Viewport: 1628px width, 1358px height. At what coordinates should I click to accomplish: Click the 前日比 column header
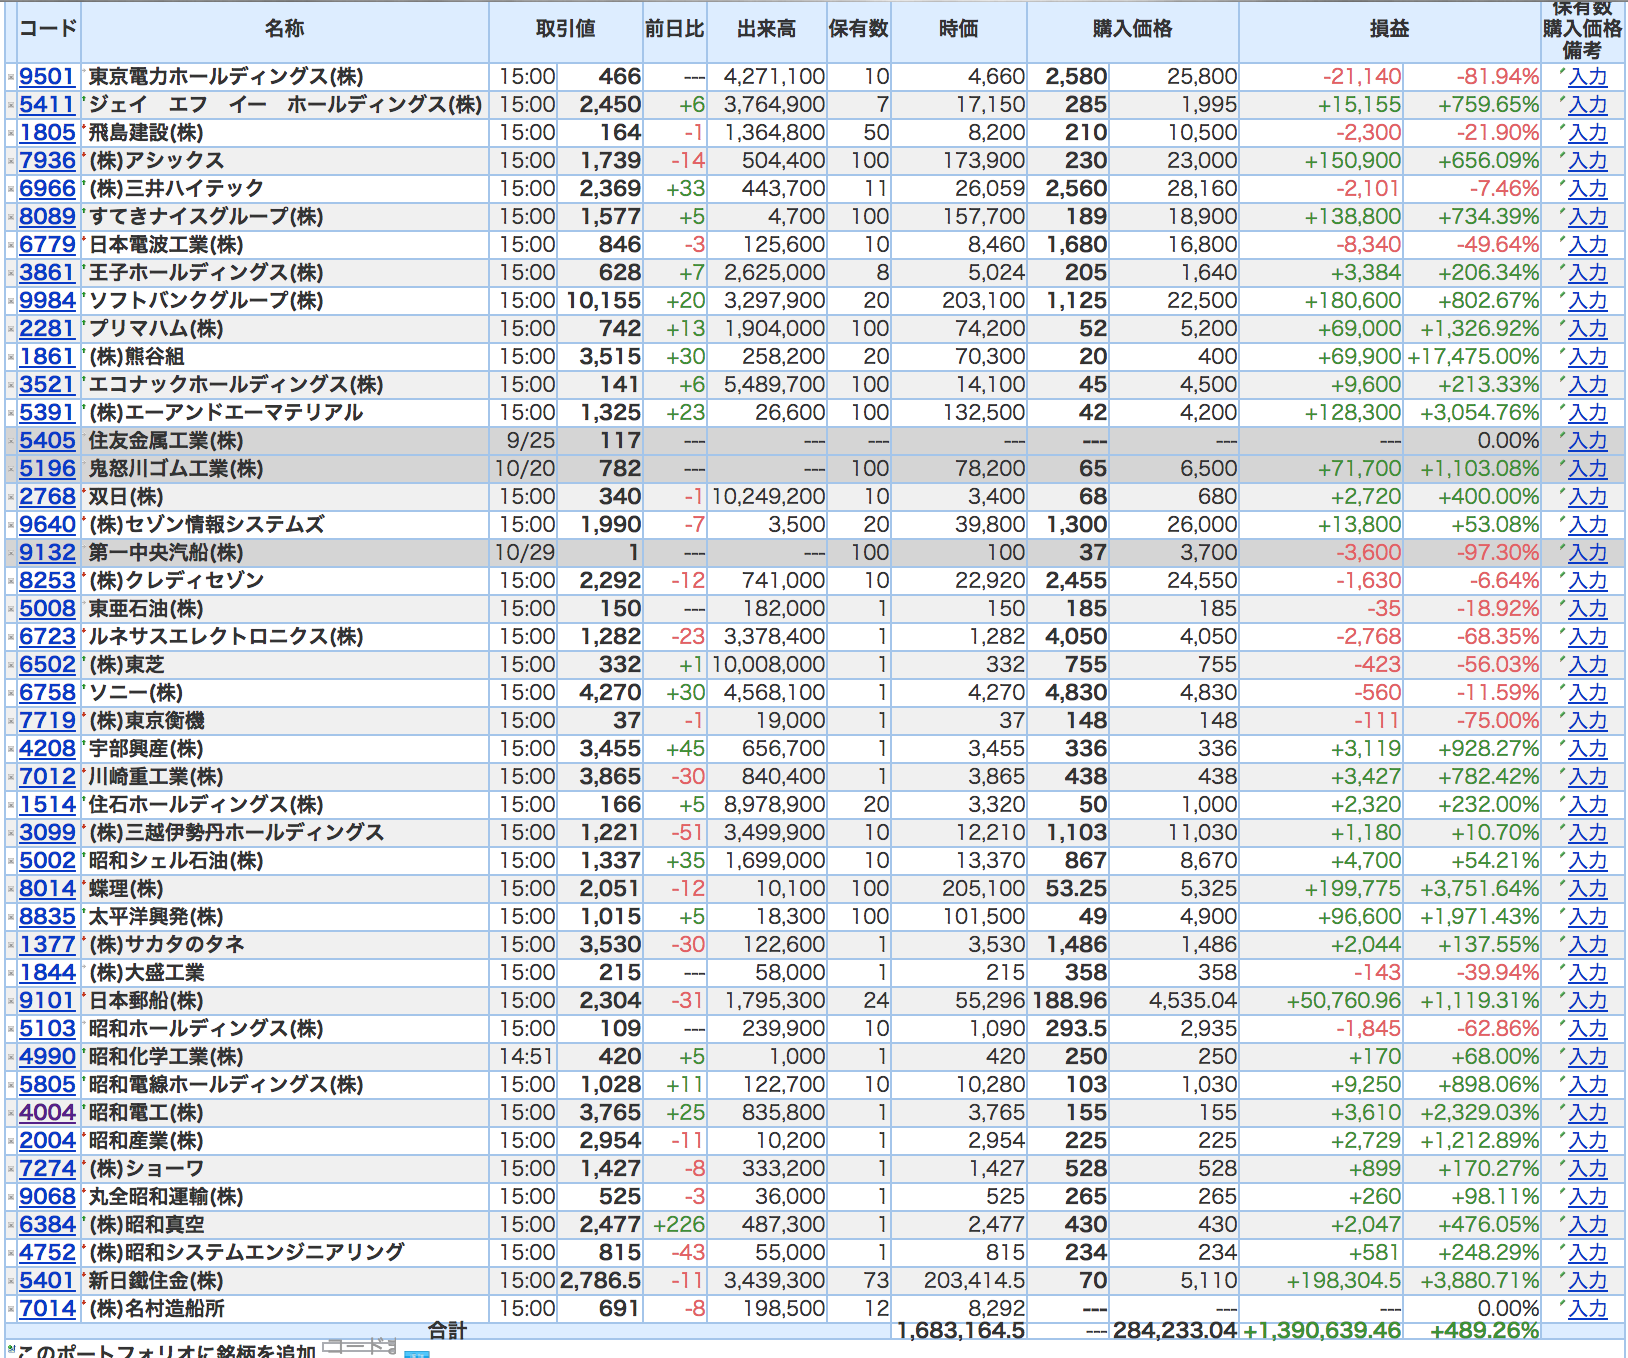675,29
